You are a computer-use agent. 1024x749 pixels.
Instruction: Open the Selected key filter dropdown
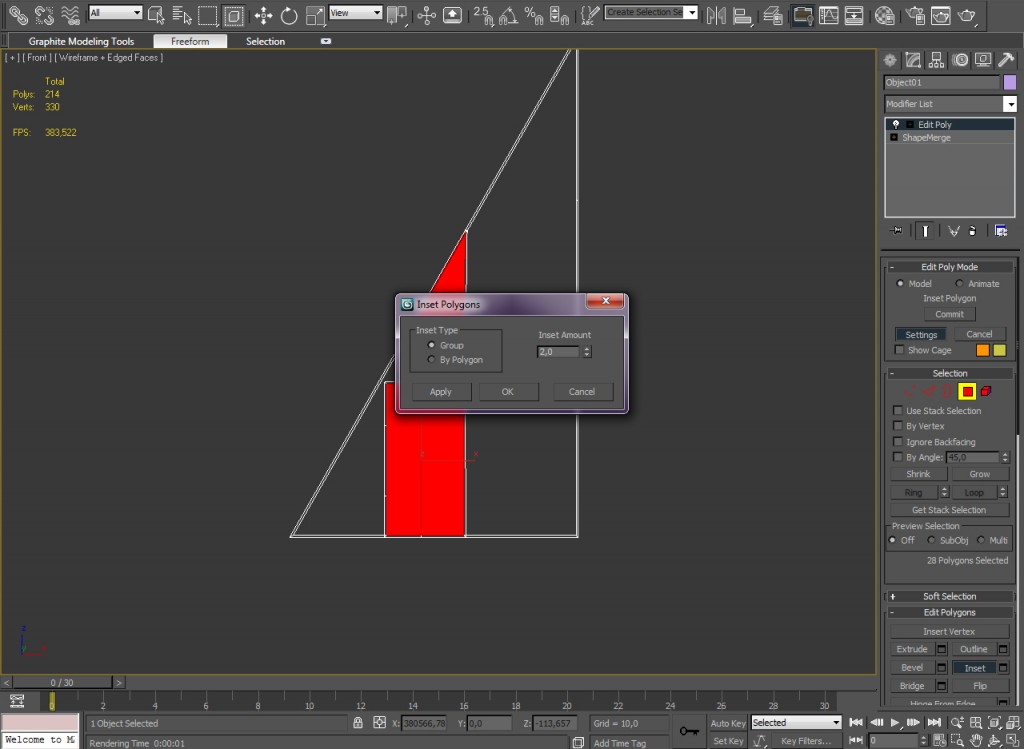pyautogui.click(x=796, y=723)
